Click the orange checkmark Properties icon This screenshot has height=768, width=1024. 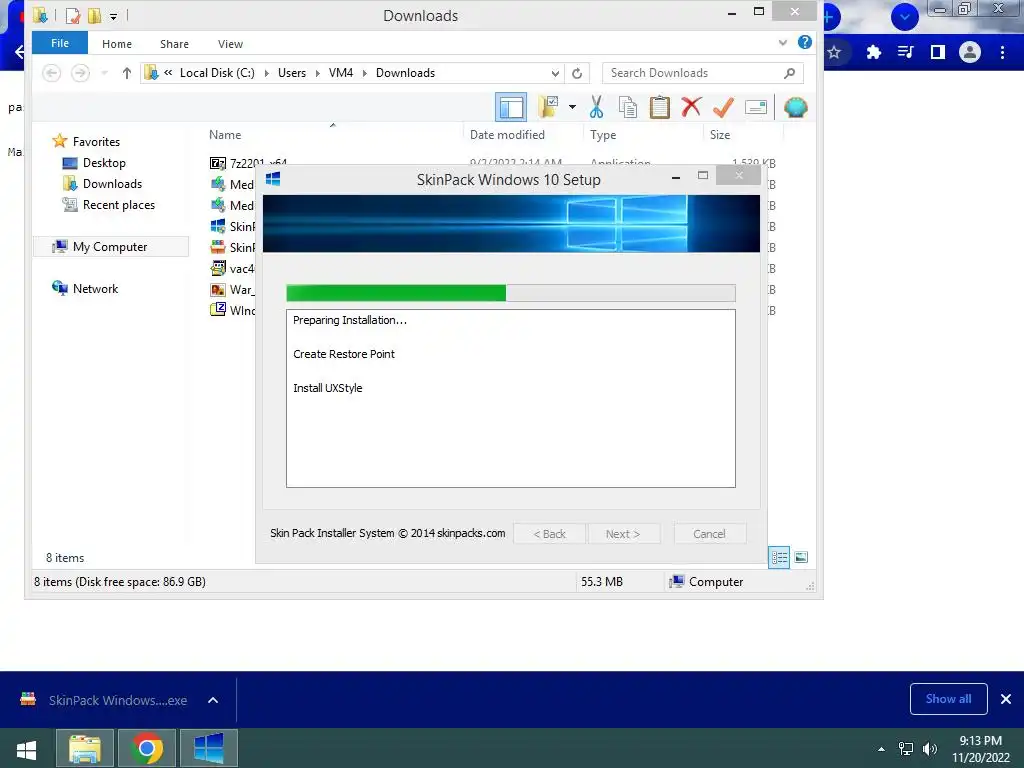click(723, 107)
